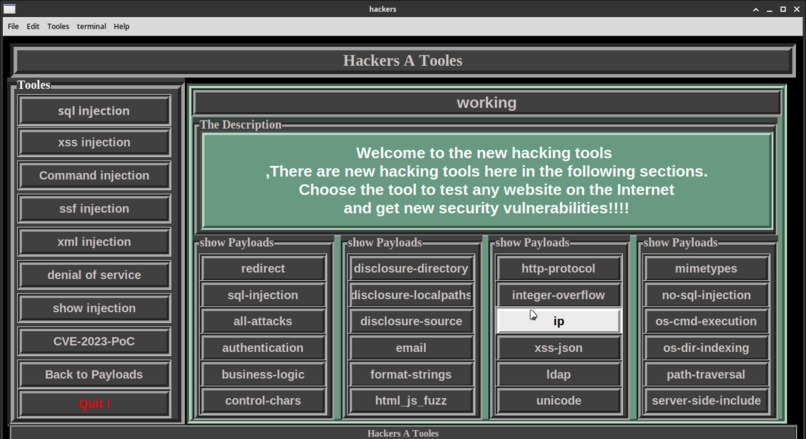Select xss-json payloads
806x439 pixels.
pyautogui.click(x=559, y=348)
